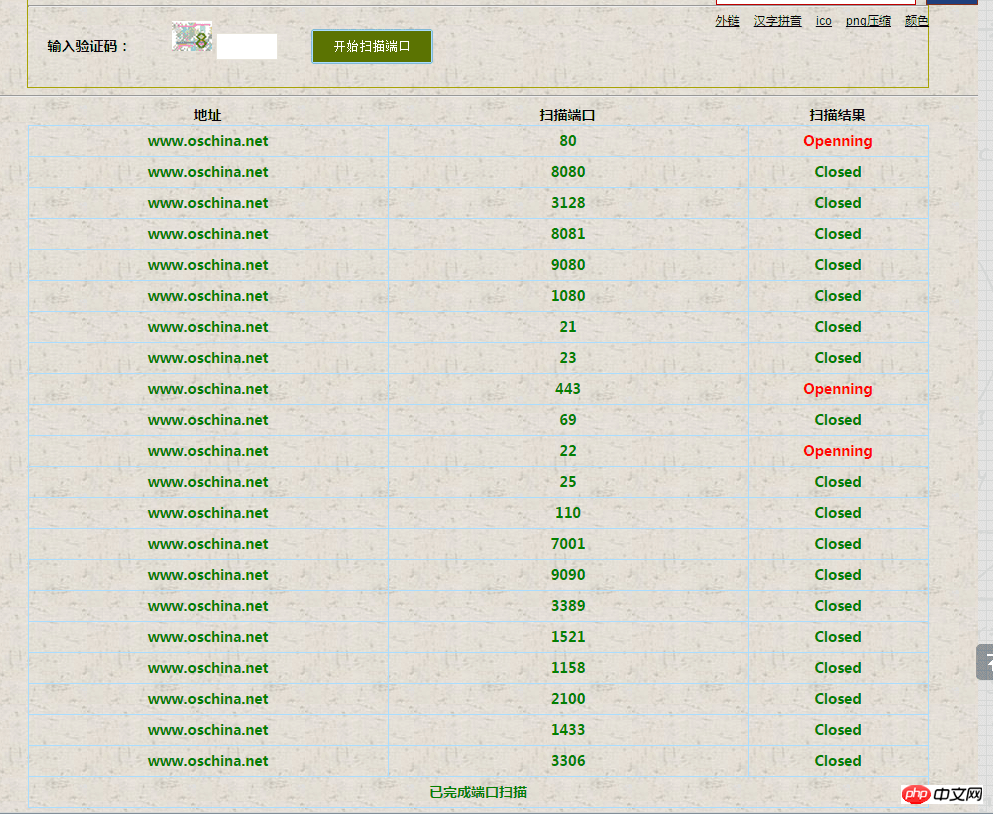Select port 25 cell
The image size is (993, 814).
click(568, 482)
